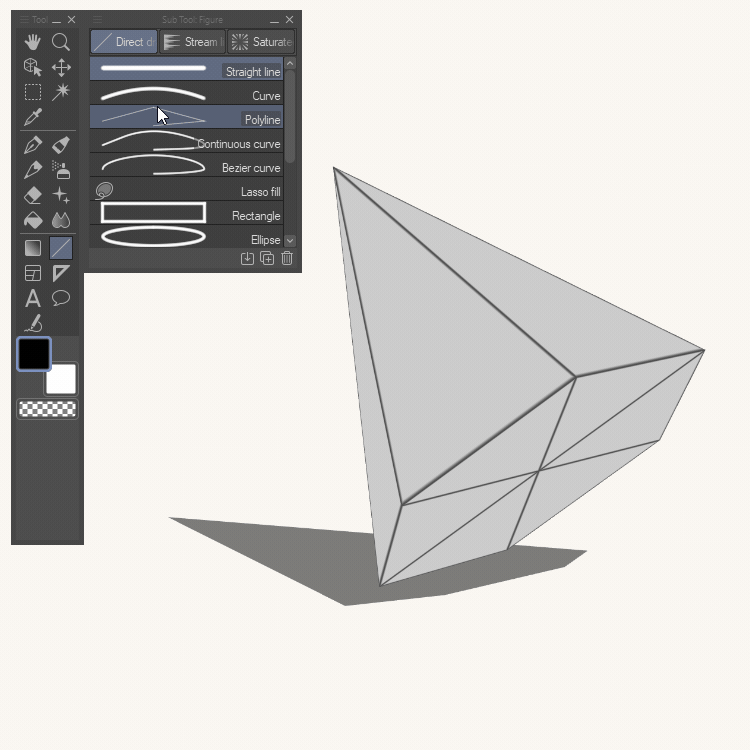Viewport: 750px width, 750px height.
Task: Click the delete sub tool trash icon
Action: pos(287,258)
